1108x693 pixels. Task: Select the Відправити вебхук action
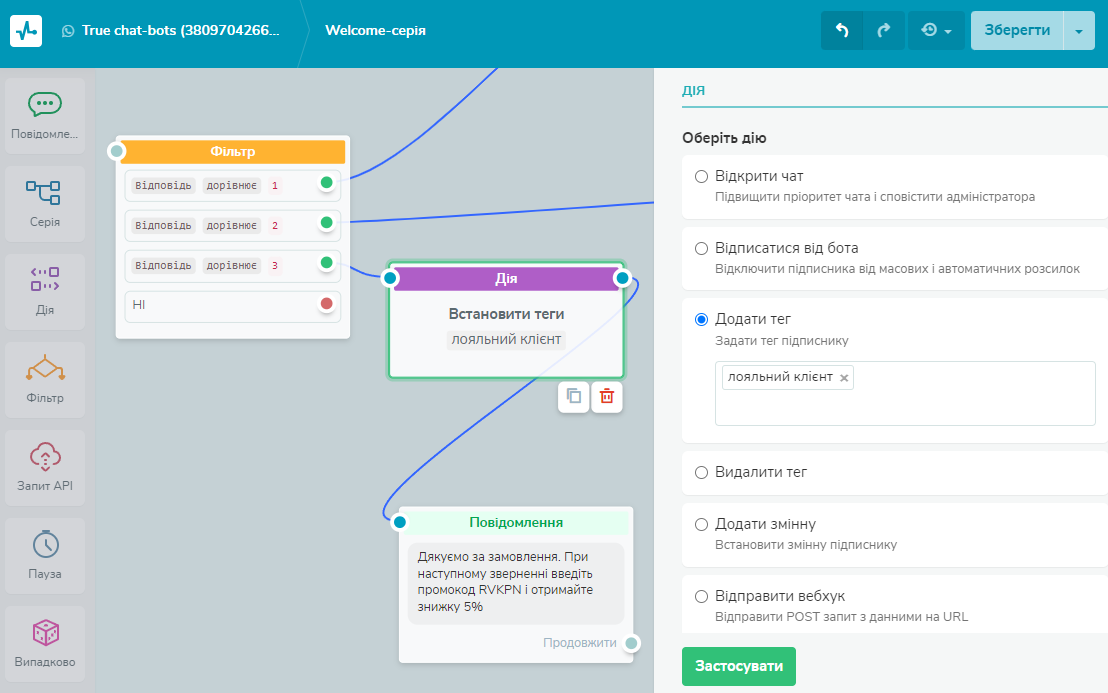(701, 596)
